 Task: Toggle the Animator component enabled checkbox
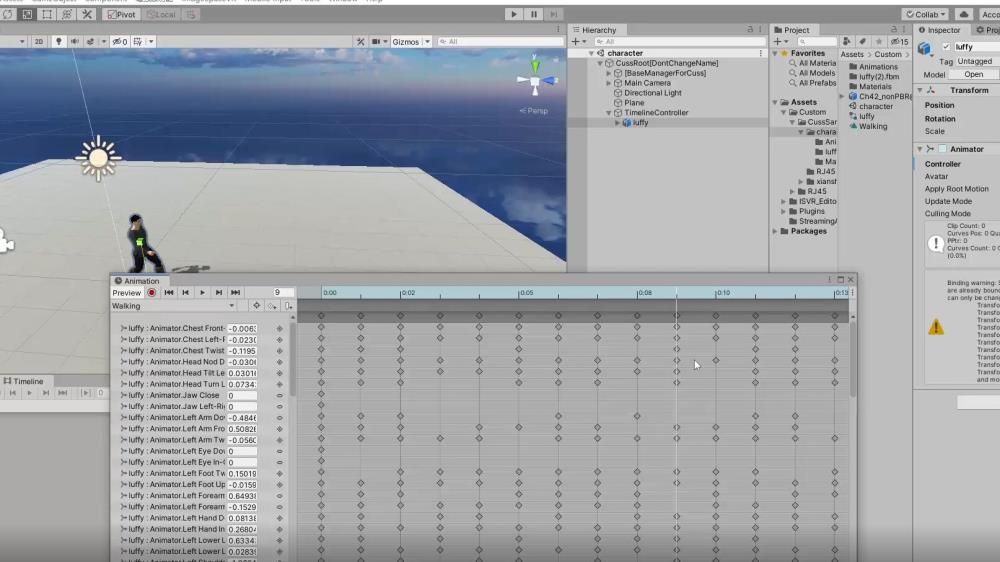(942, 149)
